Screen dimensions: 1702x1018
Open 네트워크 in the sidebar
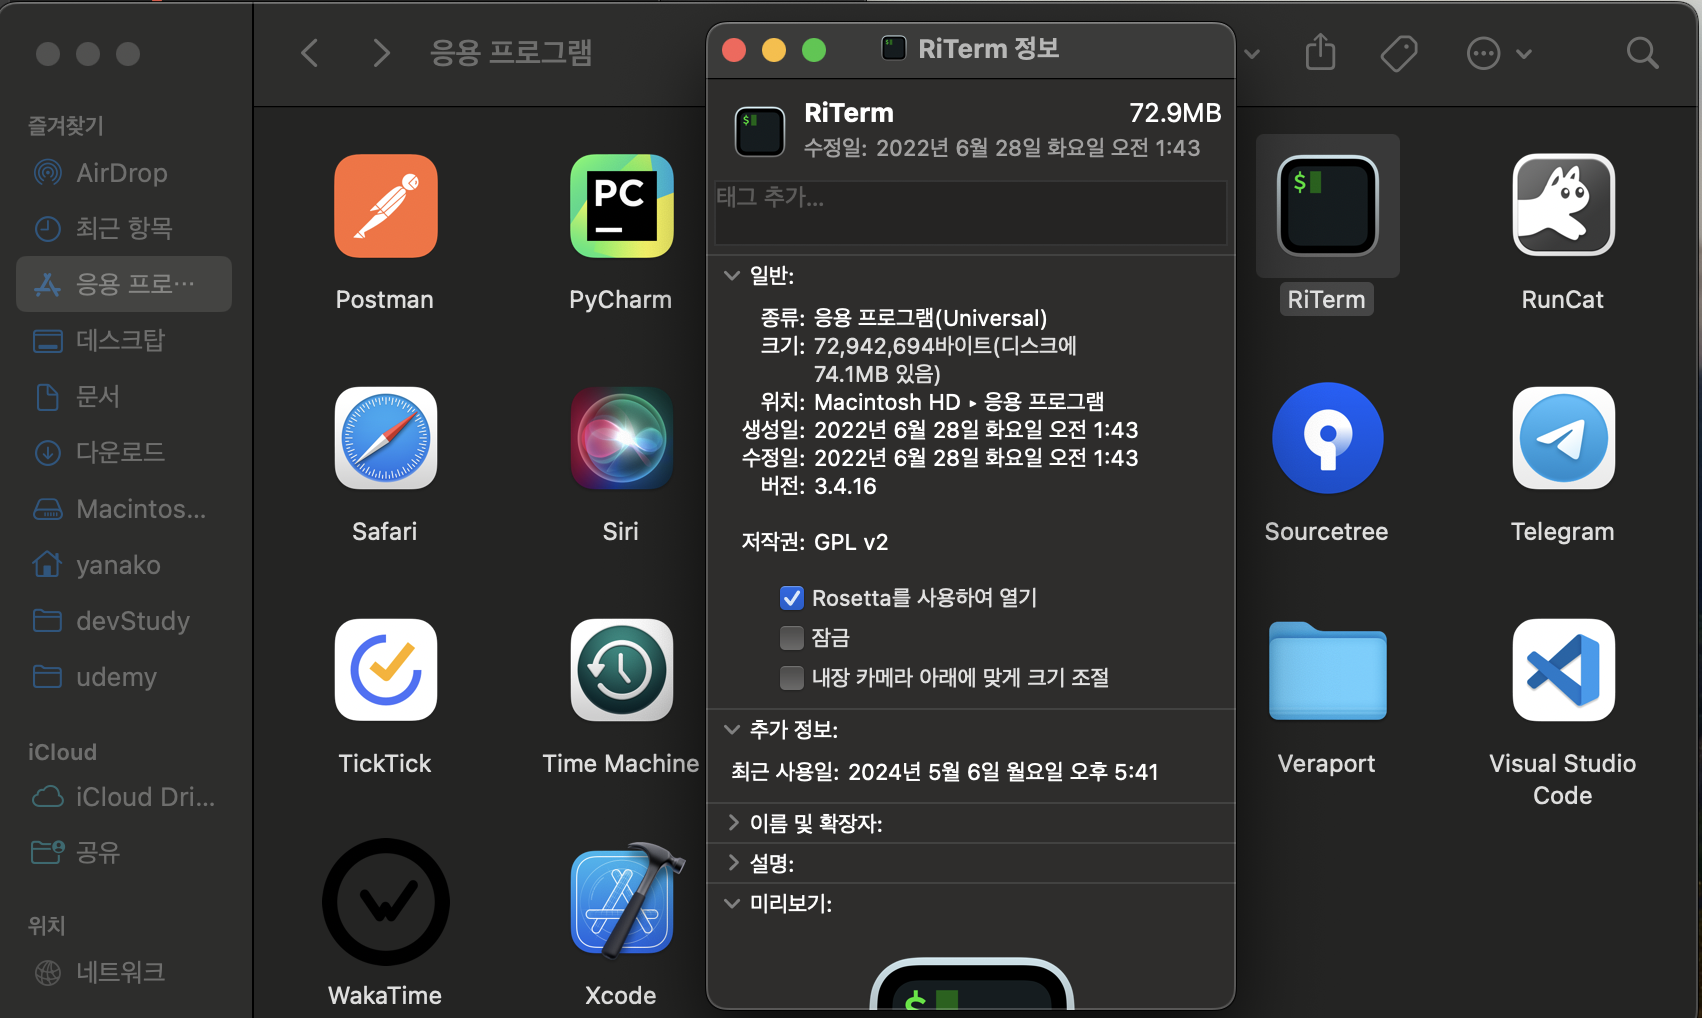point(124,972)
